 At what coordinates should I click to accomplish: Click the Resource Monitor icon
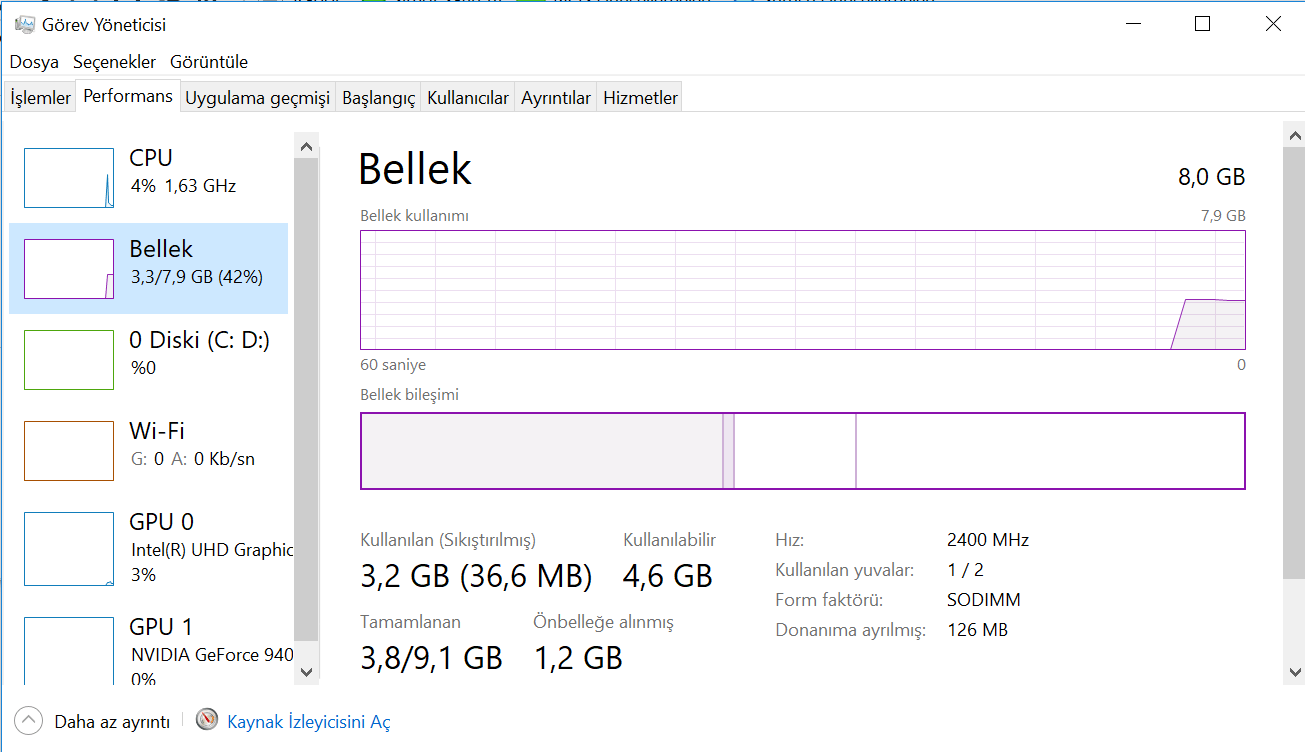pyautogui.click(x=207, y=720)
